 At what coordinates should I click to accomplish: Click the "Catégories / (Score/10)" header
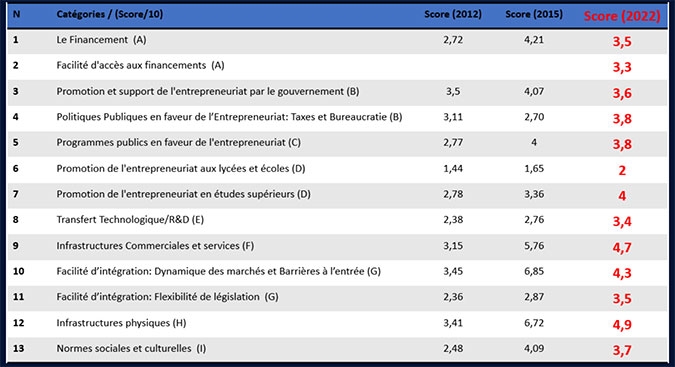110,14
